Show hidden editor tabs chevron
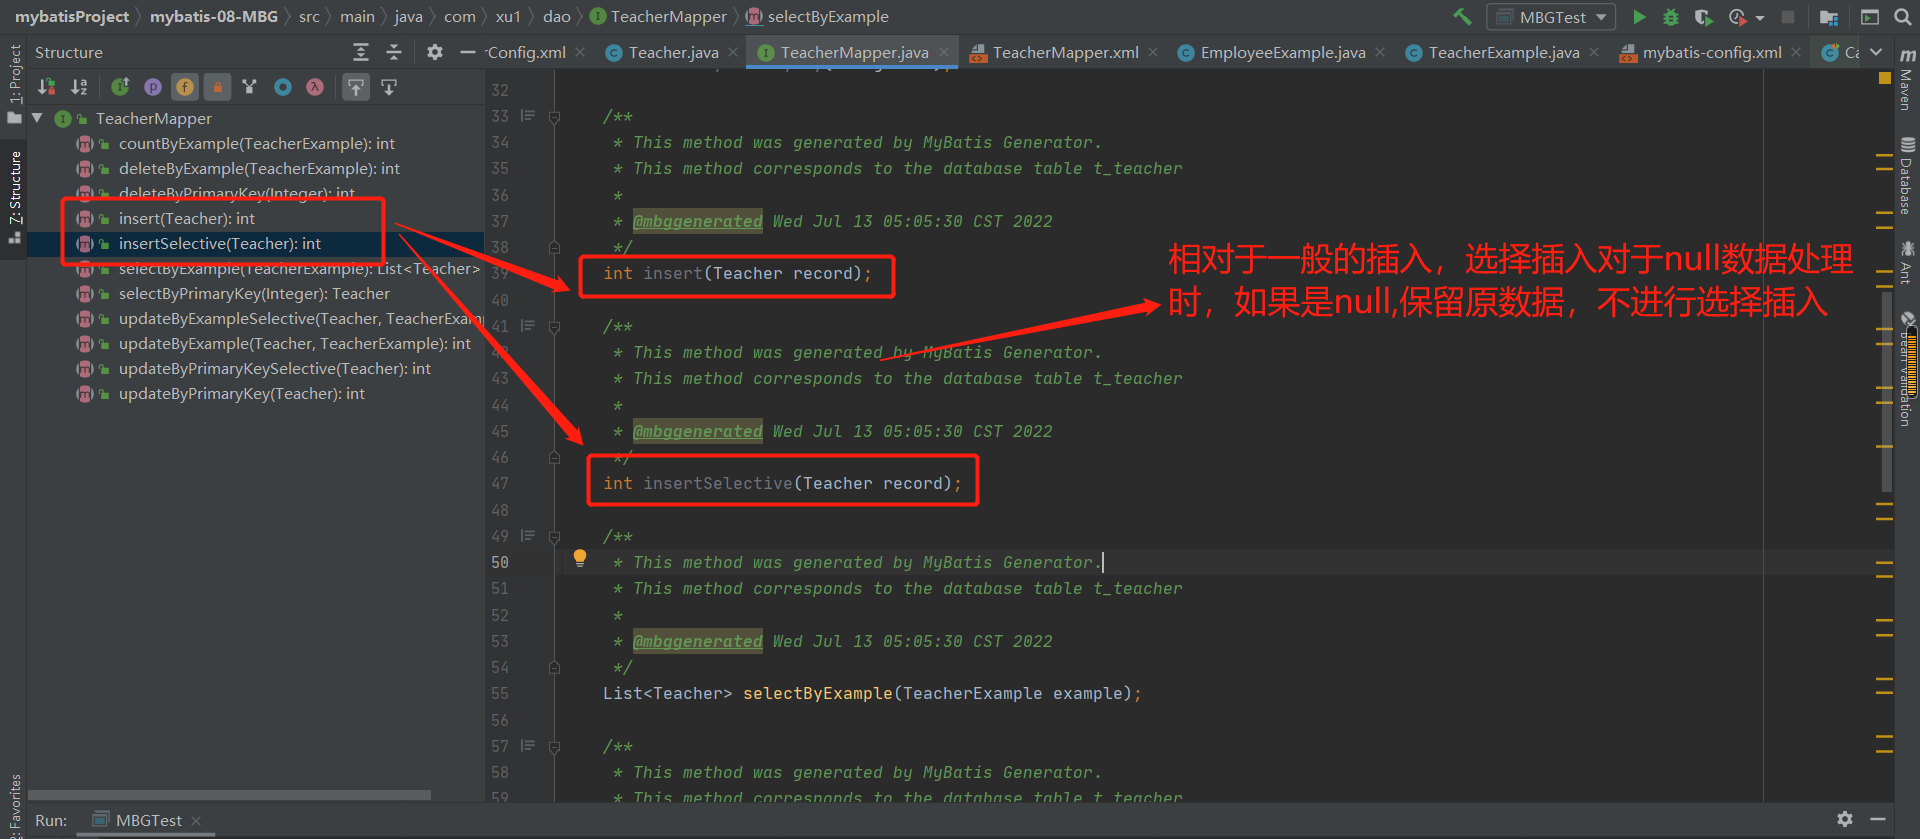Viewport: 1920px width, 839px height. click(1876, 52)
